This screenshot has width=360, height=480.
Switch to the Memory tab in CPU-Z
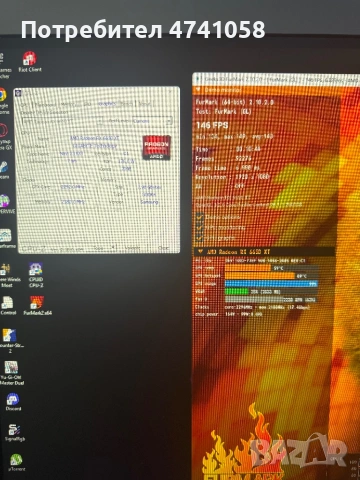click(x=69, y=105)
